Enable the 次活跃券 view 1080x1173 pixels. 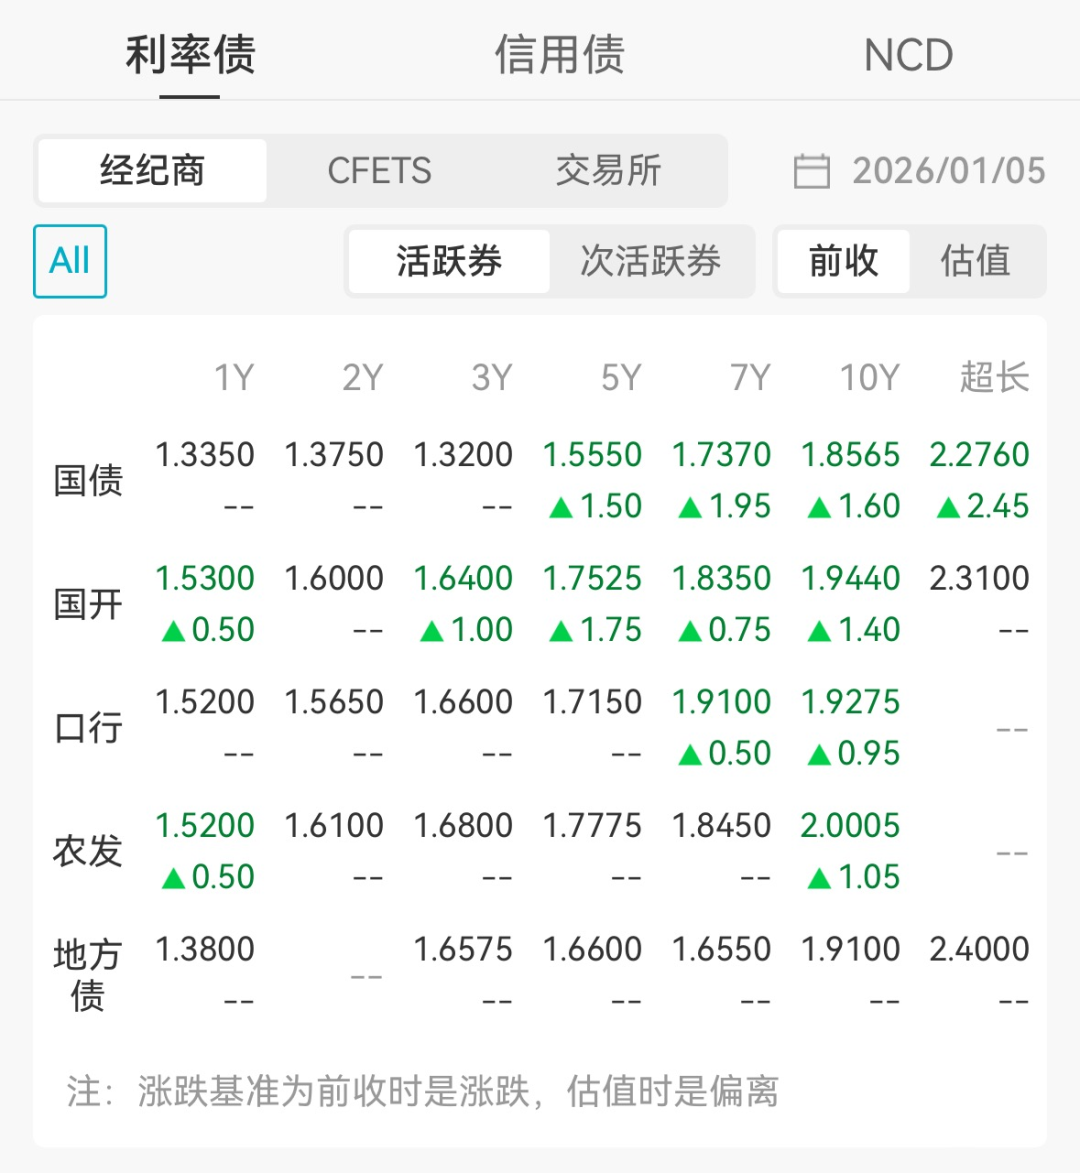pyautogui.click(x=651, y=262)
